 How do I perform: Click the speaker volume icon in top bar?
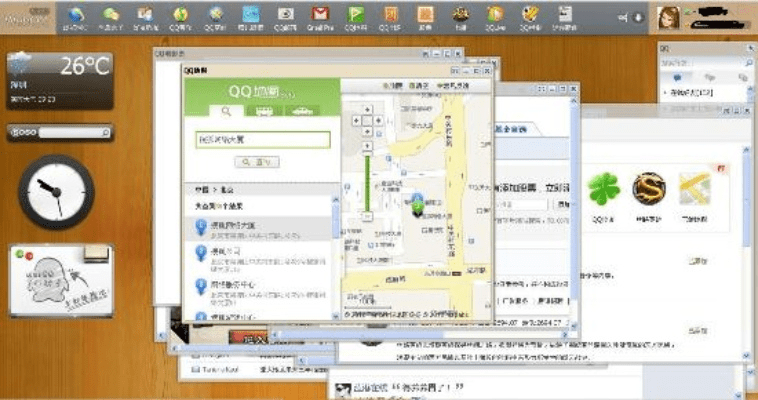(624, 18)
